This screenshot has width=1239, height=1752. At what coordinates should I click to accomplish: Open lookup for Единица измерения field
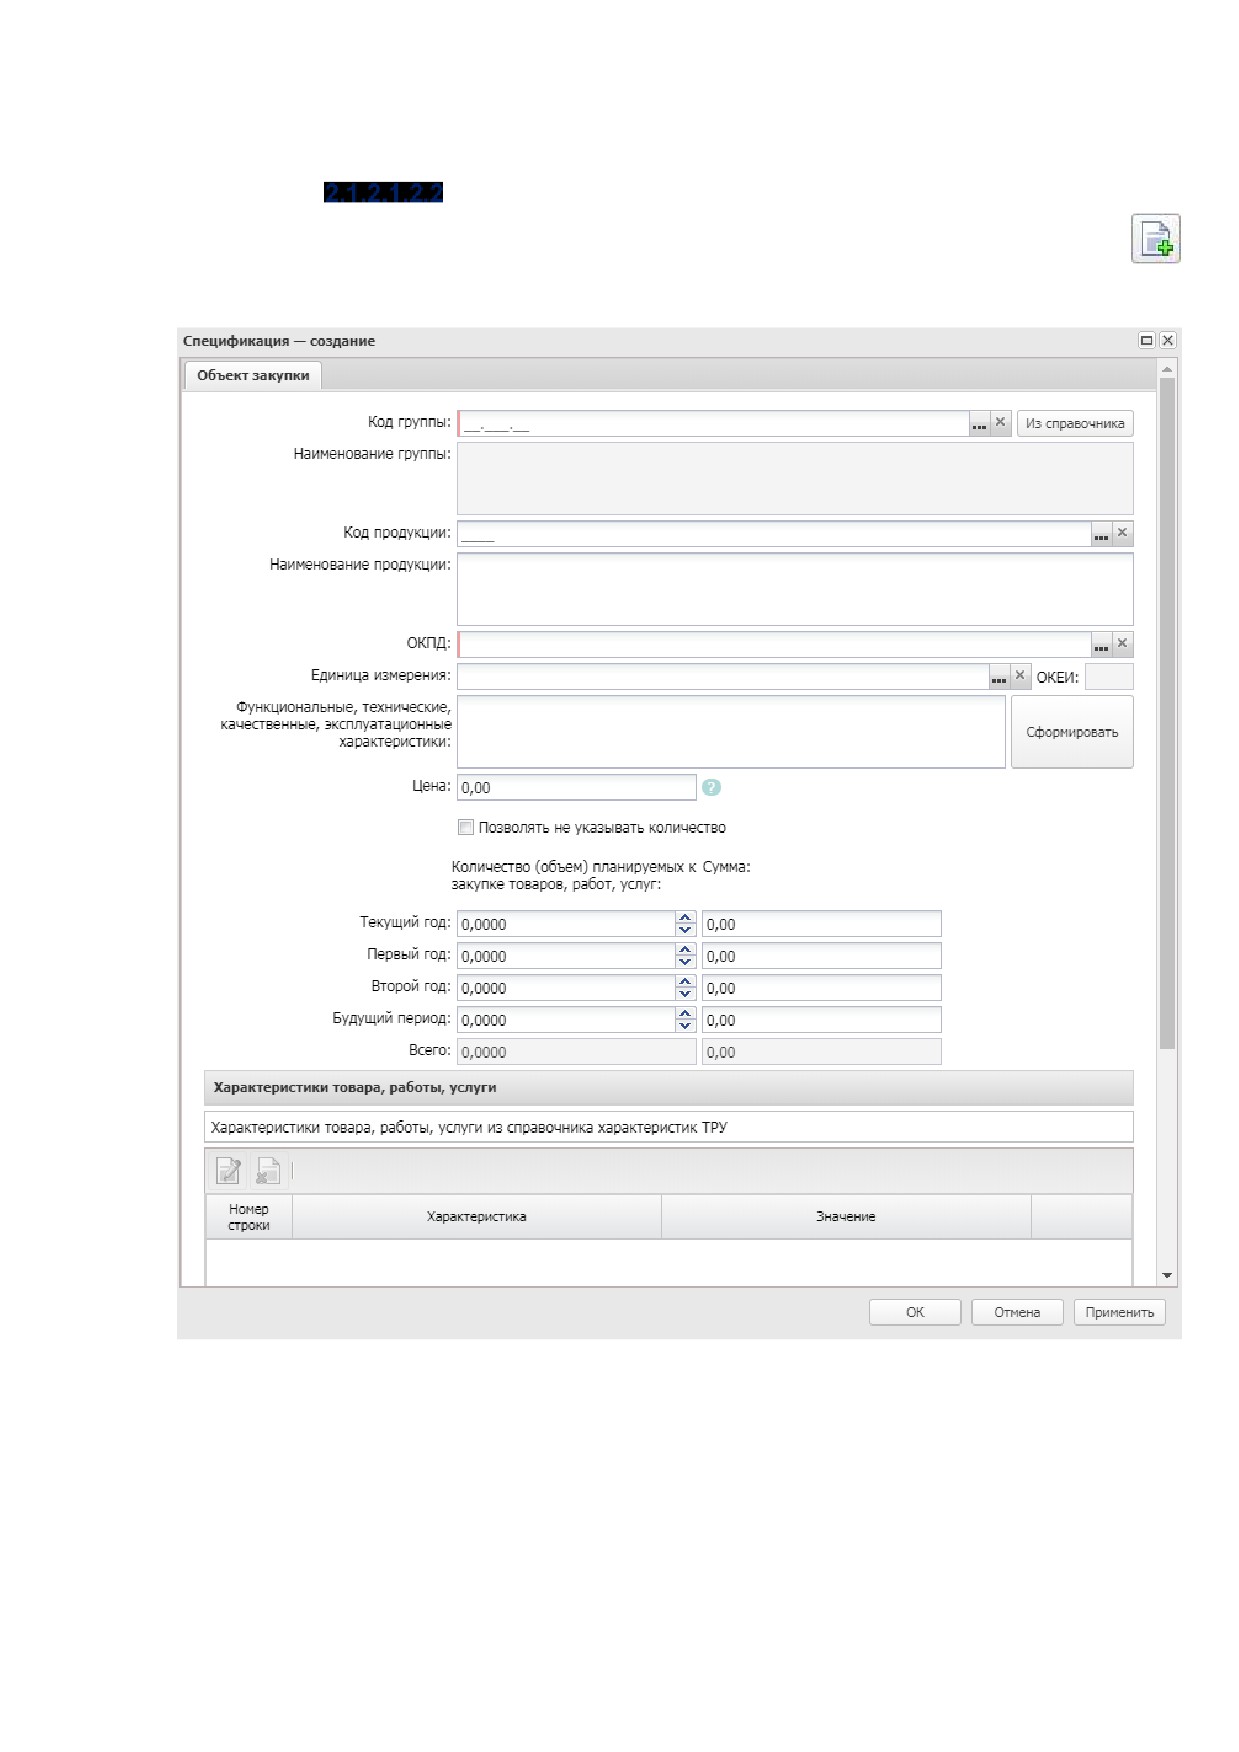999,677
